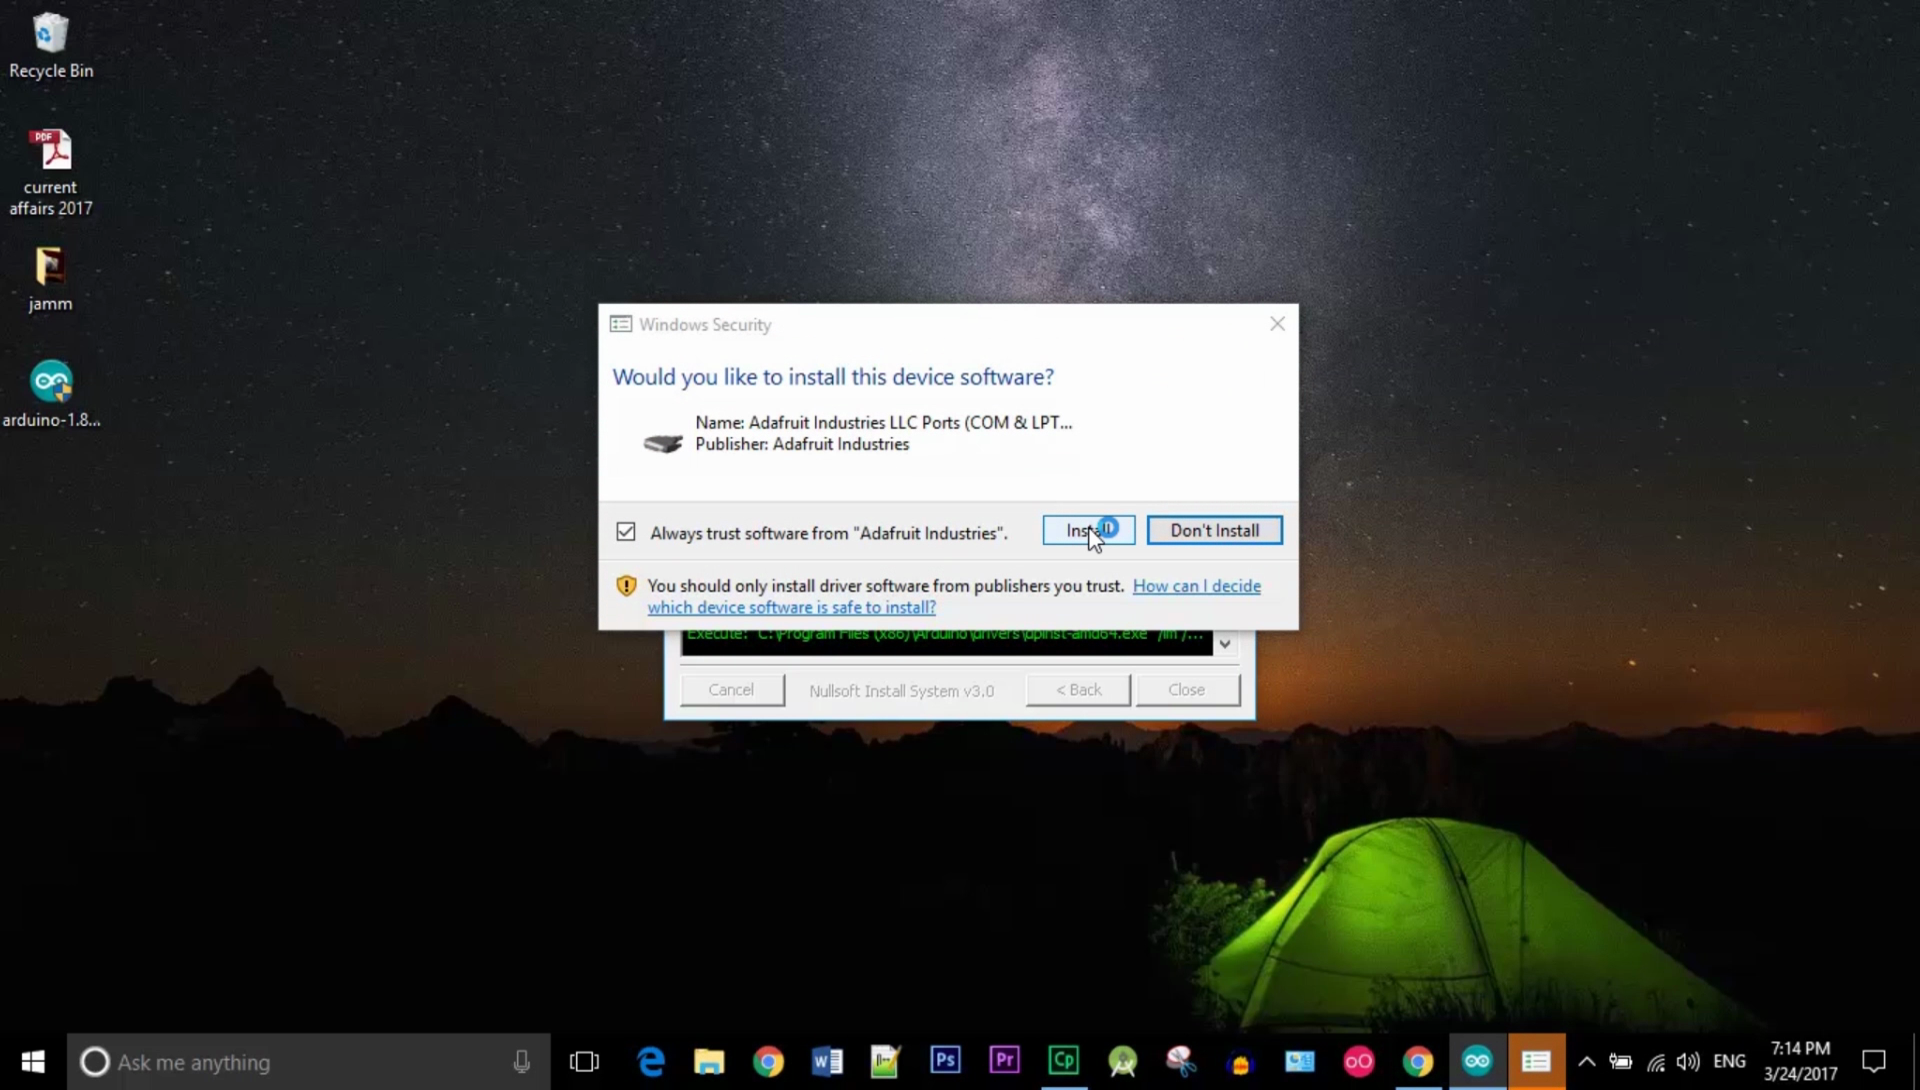Click the installer log scrollbar down arrow
The height and width of the screenshot is (1090, 1920).
1225,644
